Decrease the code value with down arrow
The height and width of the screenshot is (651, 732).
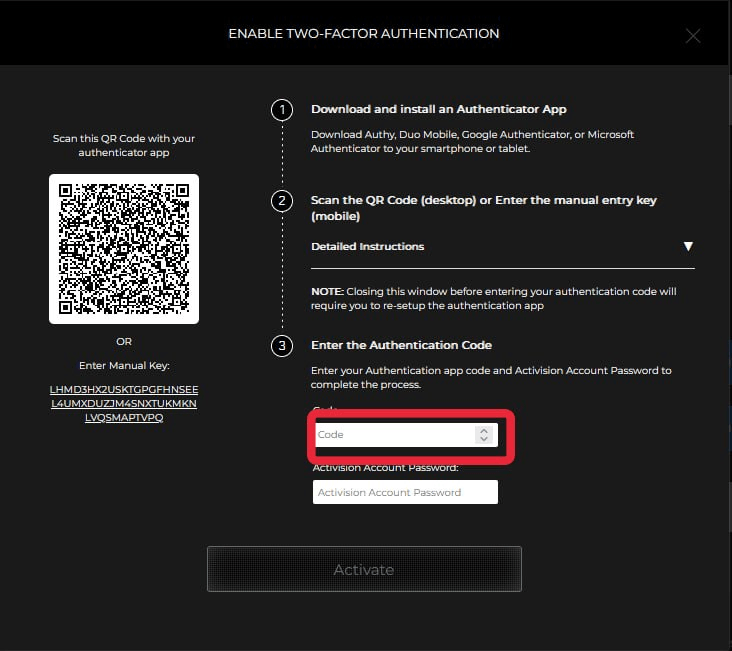pyautogui.click(x=484, y=439)
